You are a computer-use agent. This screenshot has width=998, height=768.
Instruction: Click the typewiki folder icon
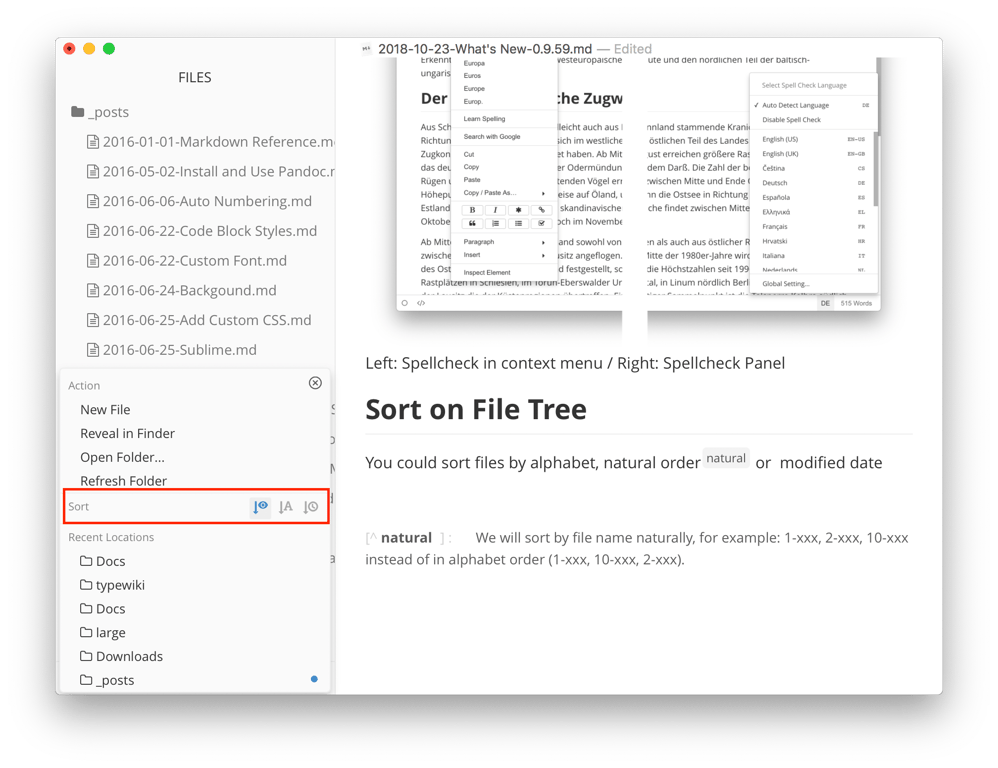point(86,585)
